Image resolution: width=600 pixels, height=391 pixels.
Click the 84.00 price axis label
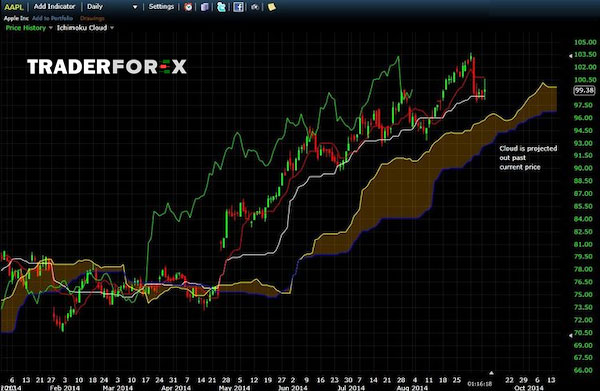[x=583, y=219]
